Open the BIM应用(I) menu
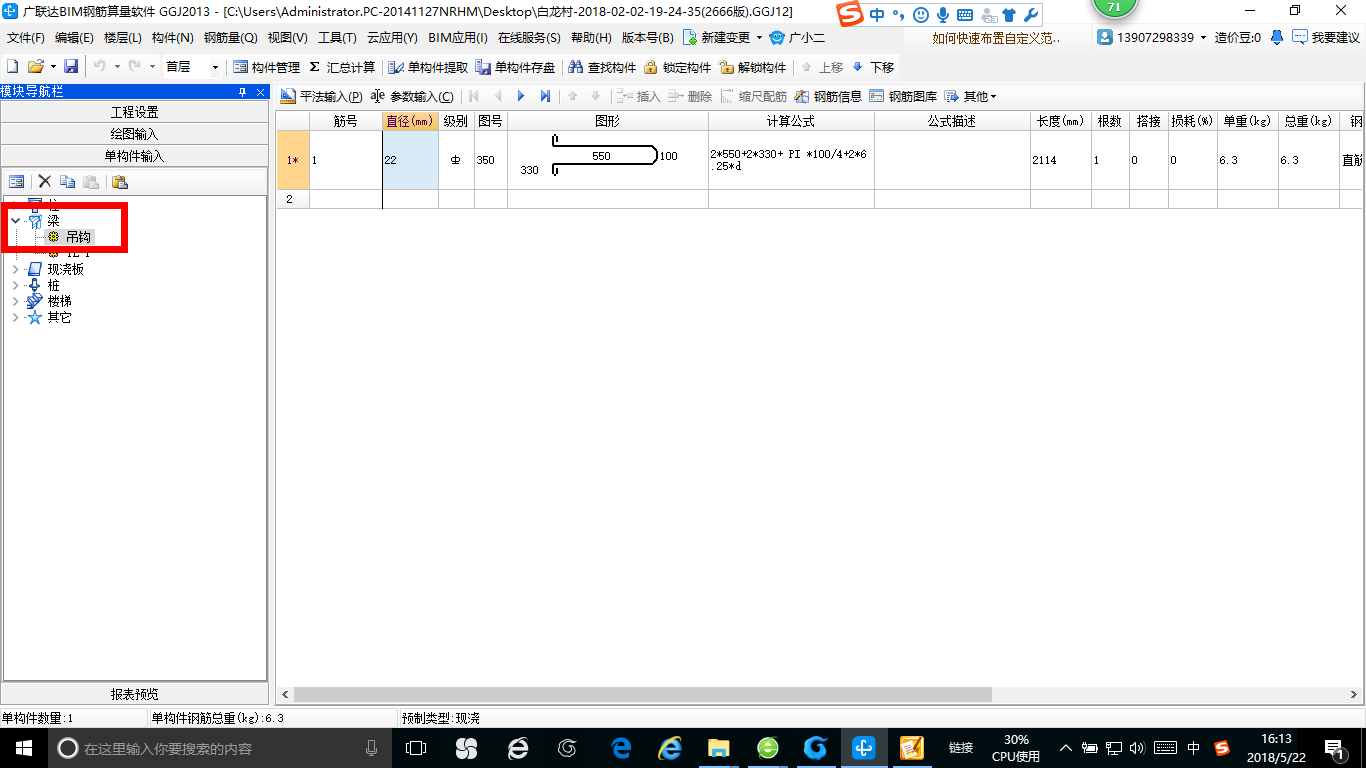Image resolution: width=1366 pixels, height=768 pixels. pos(457,37)
